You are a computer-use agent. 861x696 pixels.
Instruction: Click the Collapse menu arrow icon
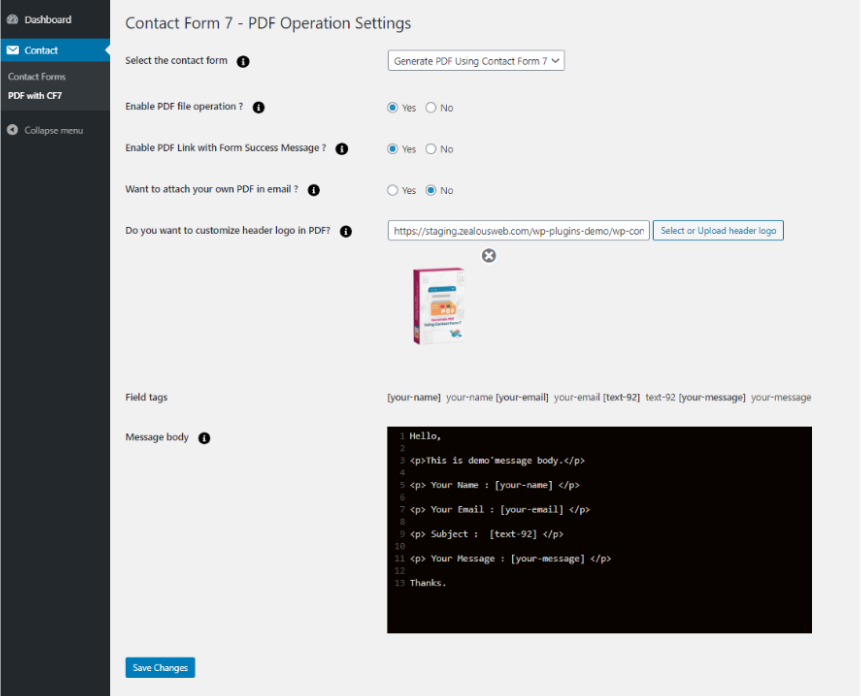[x=12, y=130]
